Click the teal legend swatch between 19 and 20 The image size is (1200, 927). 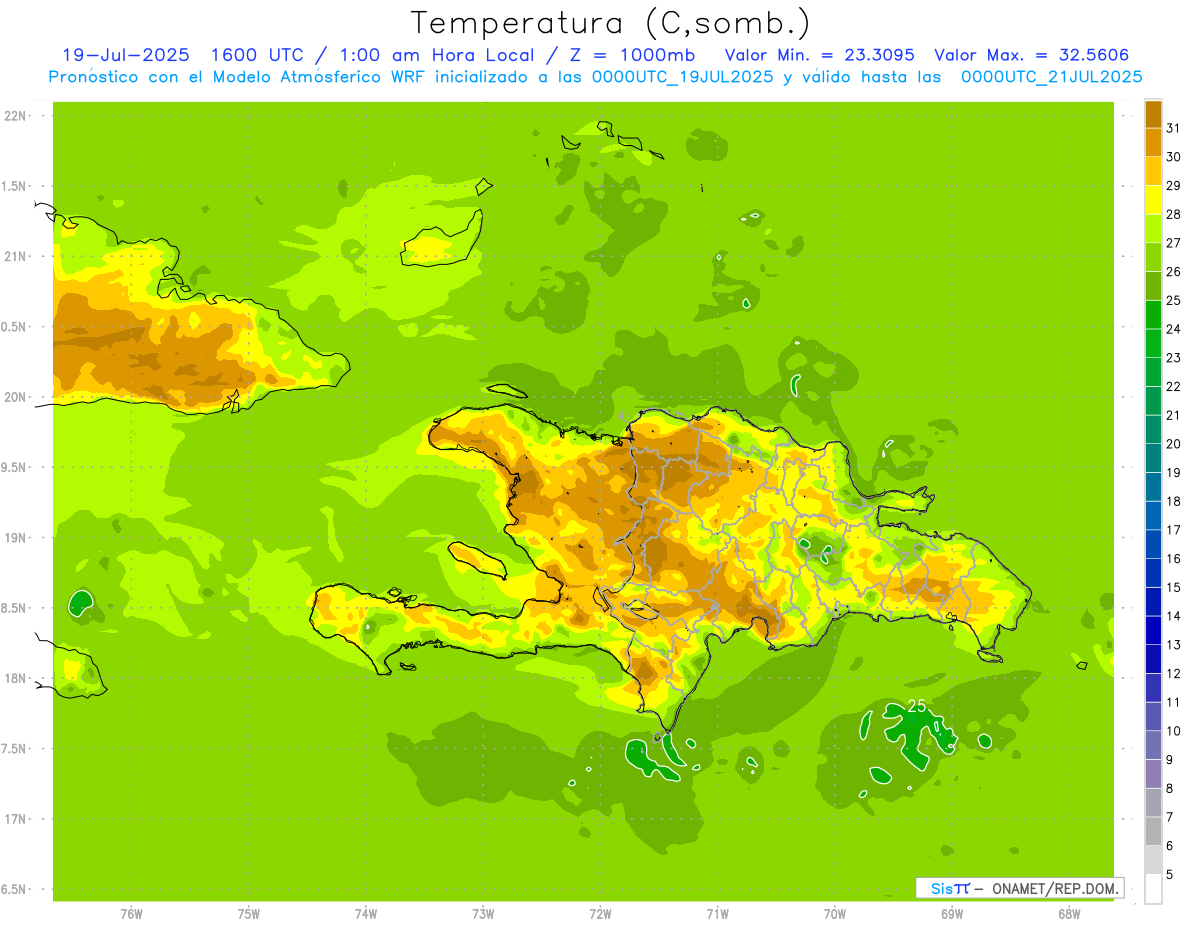[1153, 458]
